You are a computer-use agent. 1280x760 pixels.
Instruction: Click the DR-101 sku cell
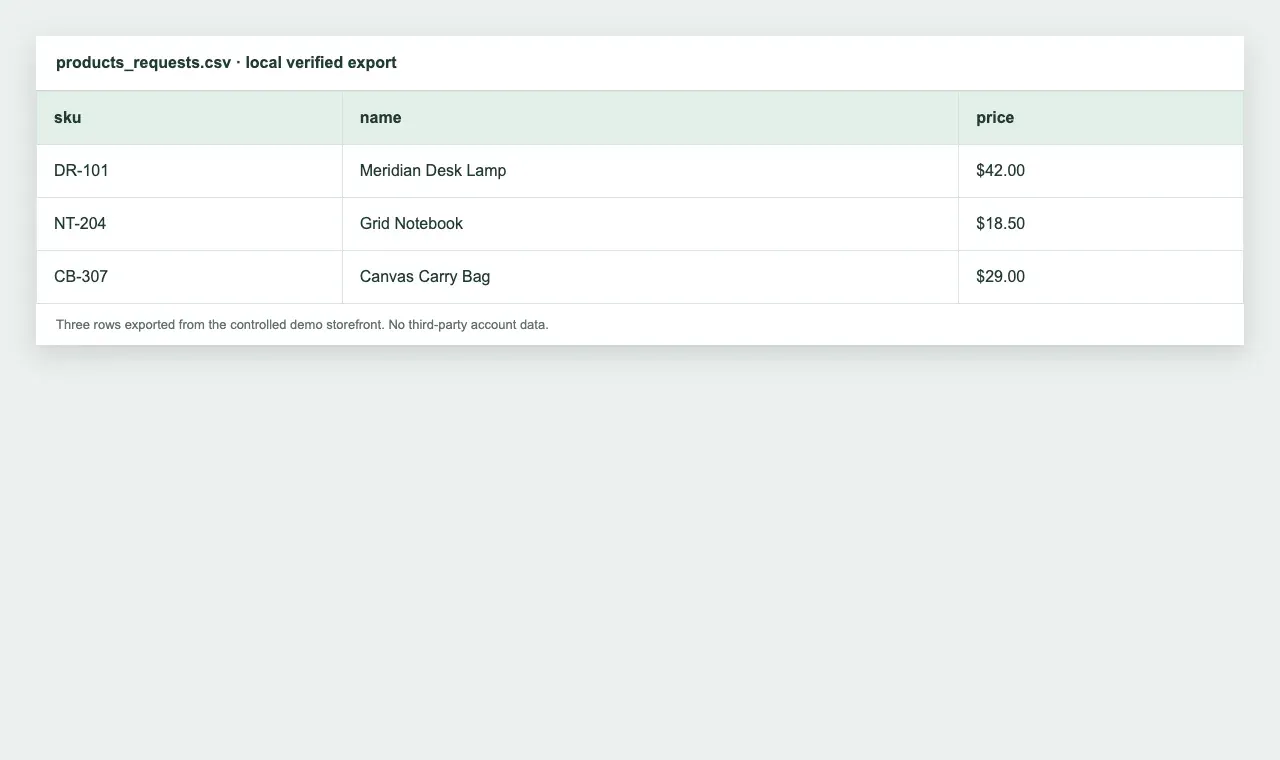click(x=190, y=171)
